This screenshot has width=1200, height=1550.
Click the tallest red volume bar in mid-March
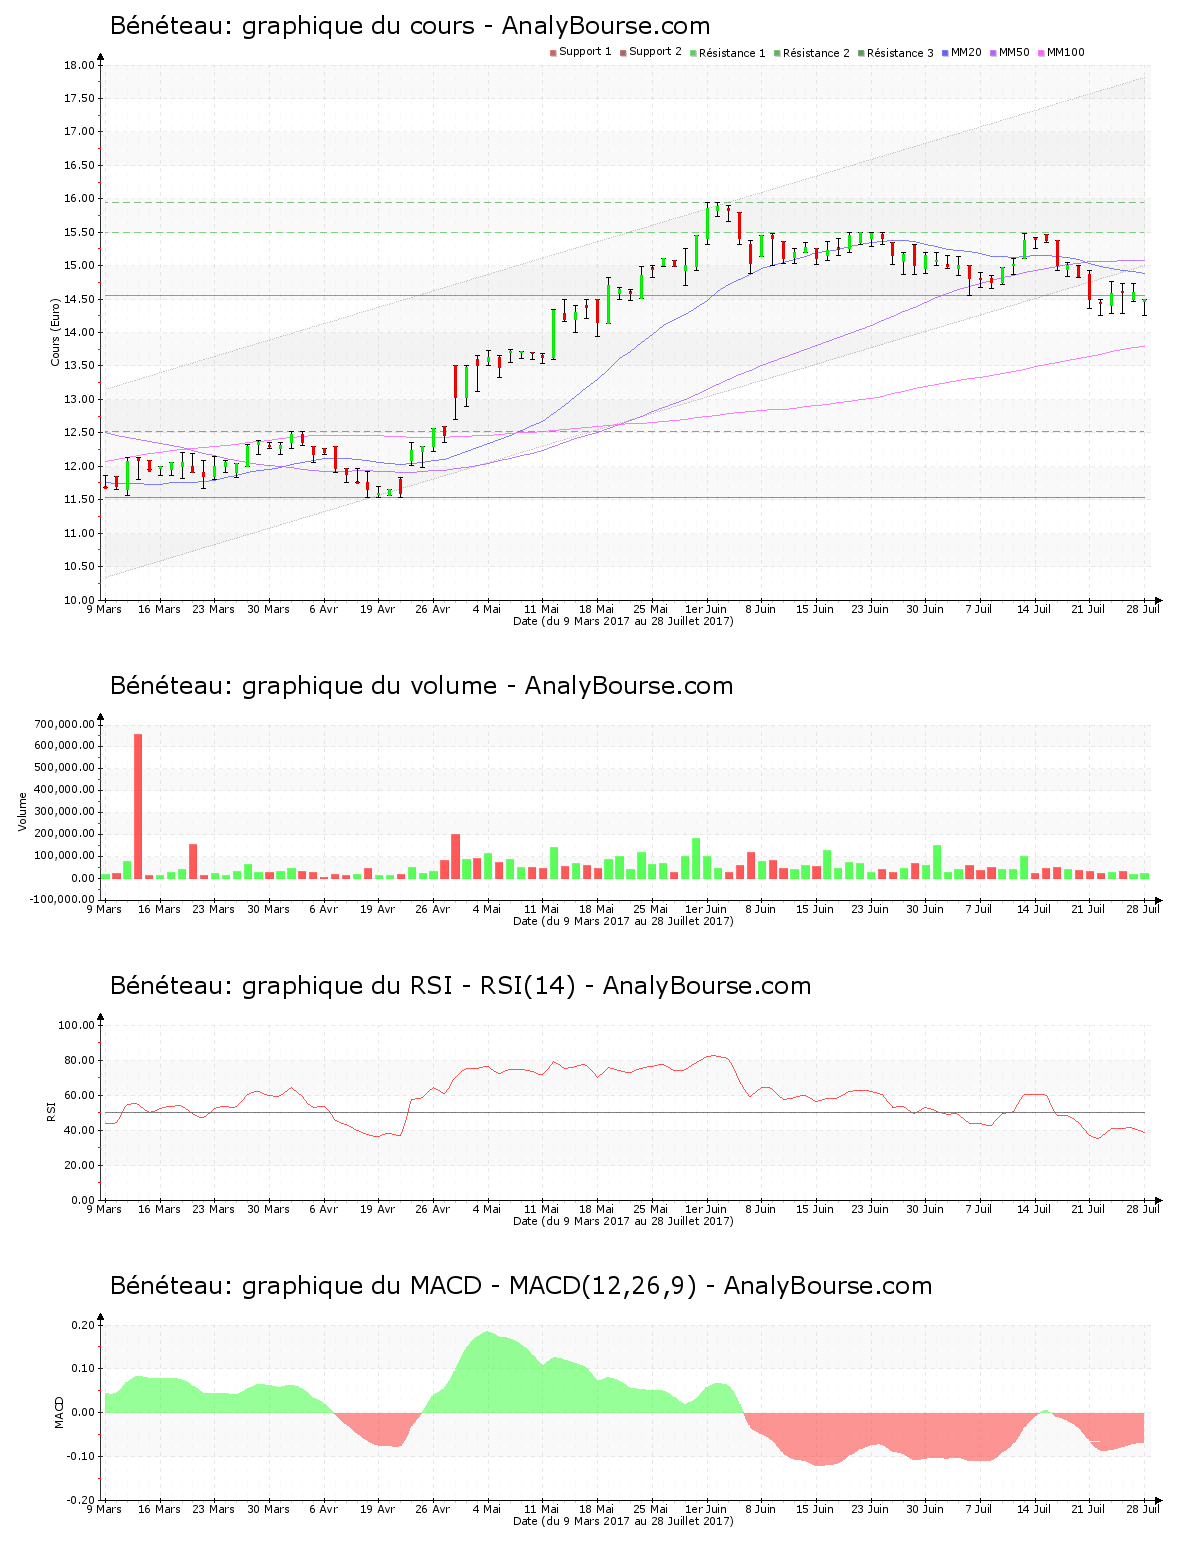(x=138, y=806)
